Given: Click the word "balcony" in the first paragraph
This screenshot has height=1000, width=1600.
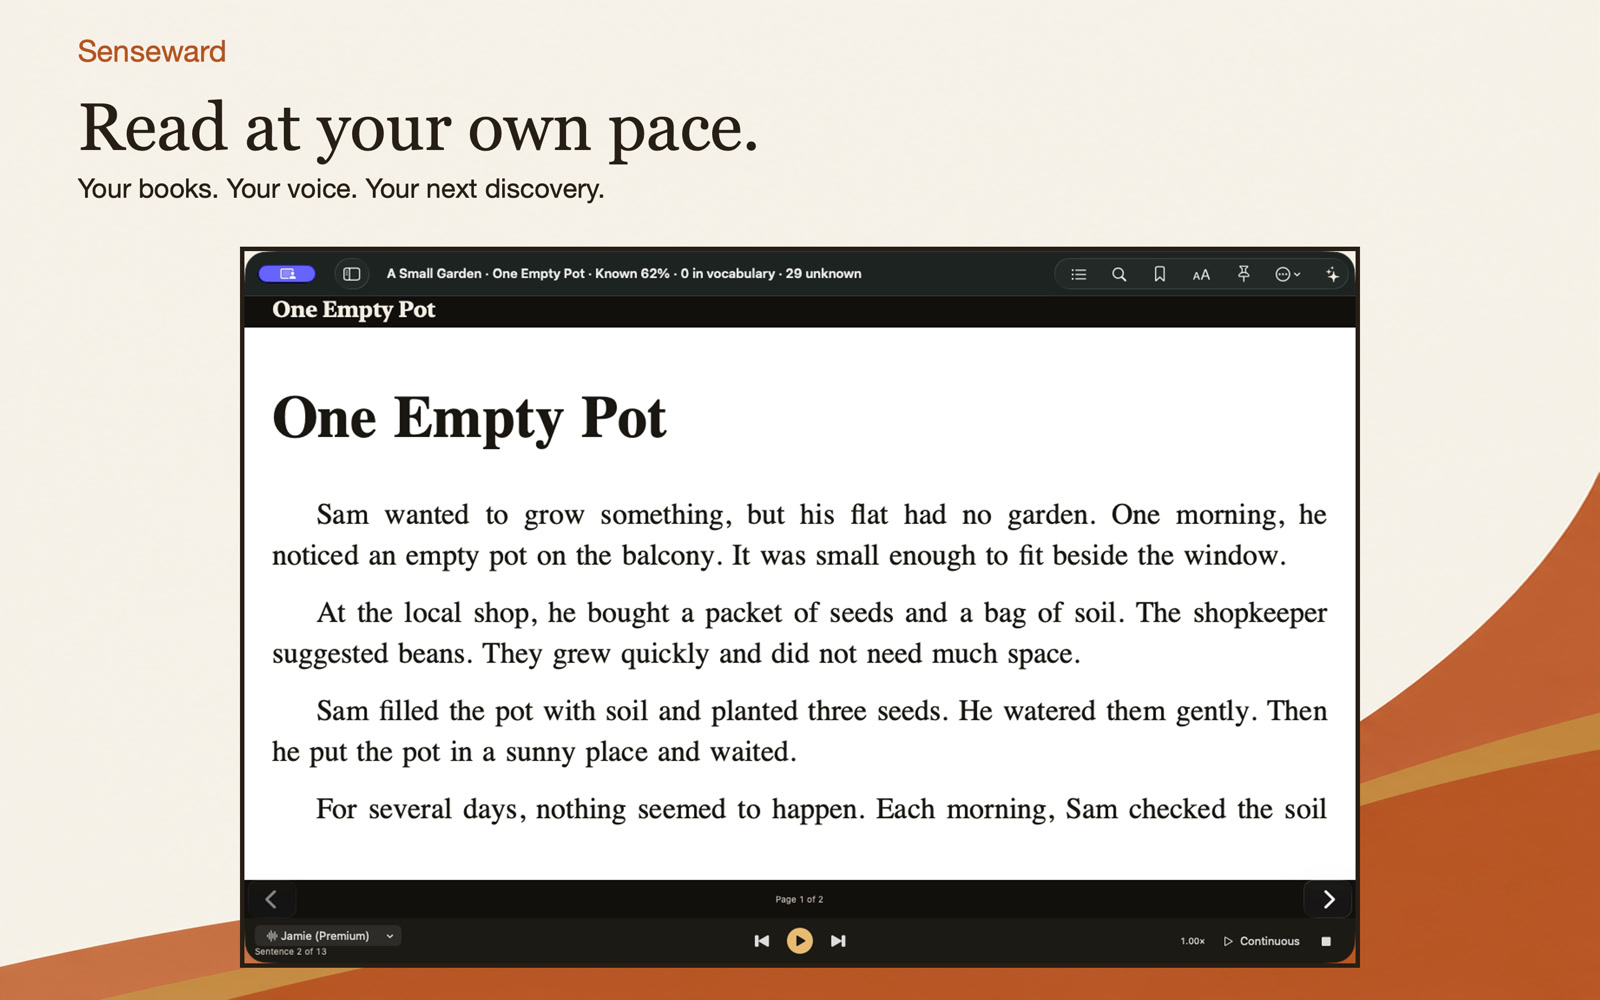Looking at the screenshot, I should (x=668, y=556).
